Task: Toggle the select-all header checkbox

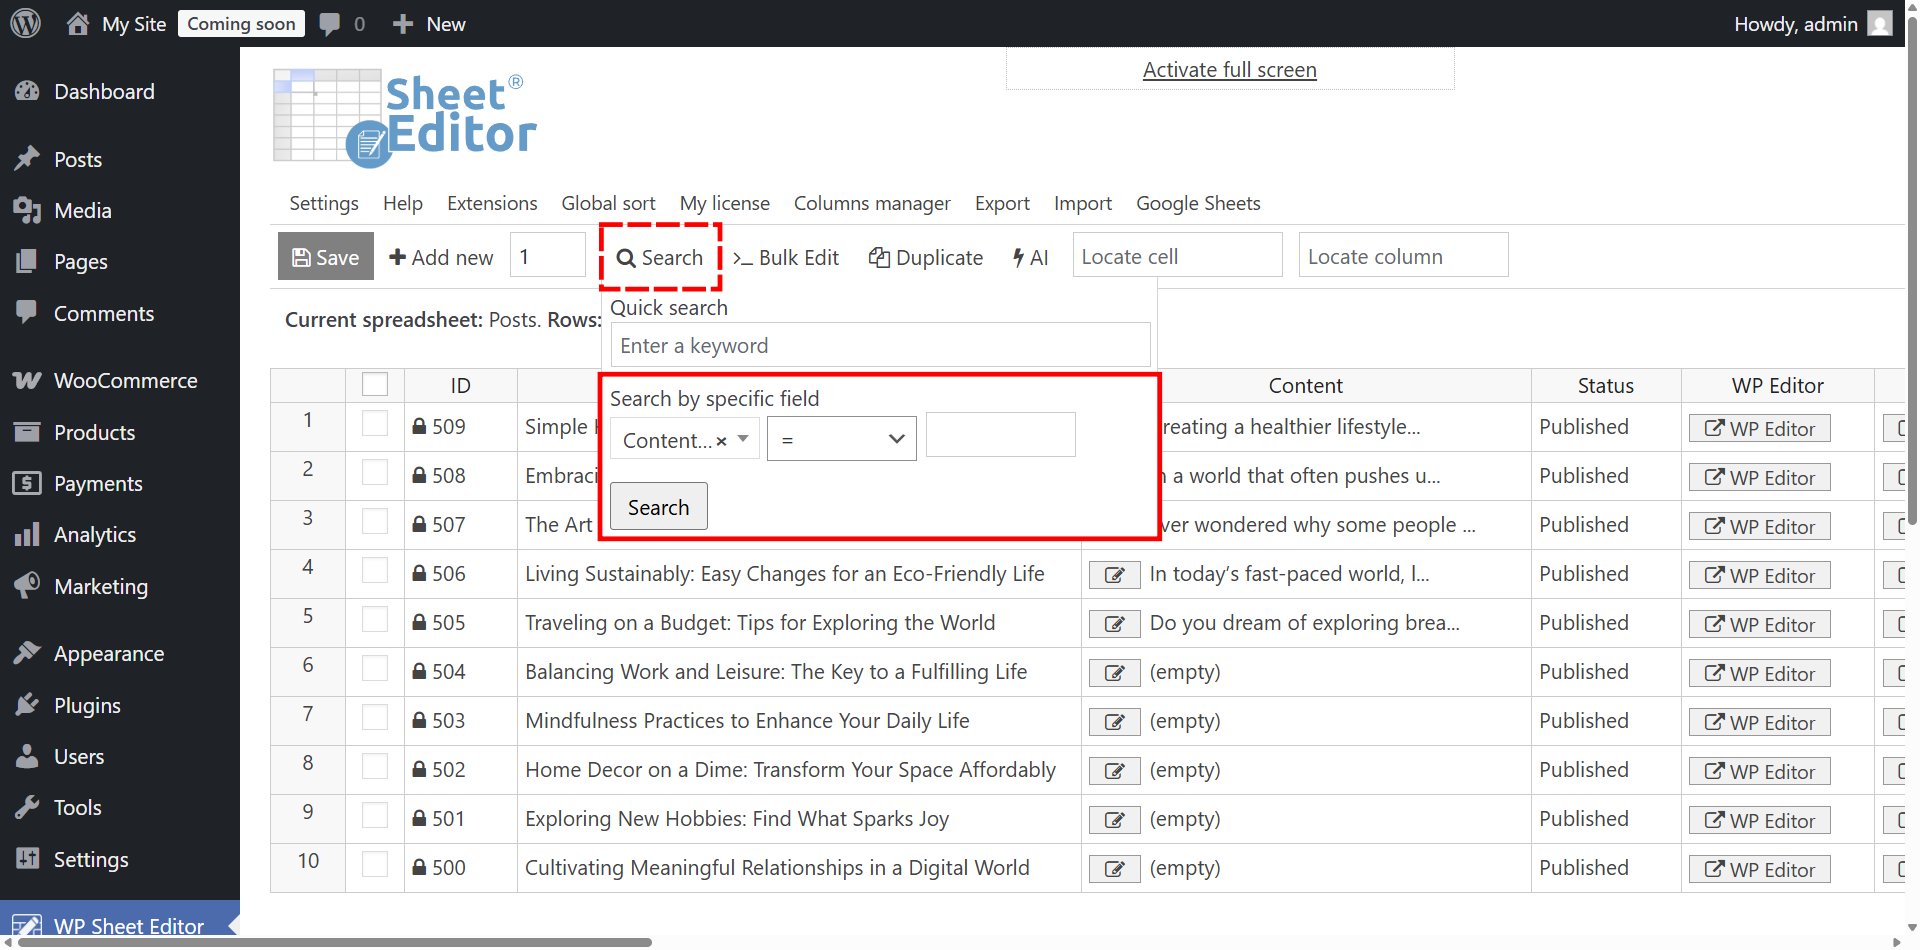Action: pos(375,385)
